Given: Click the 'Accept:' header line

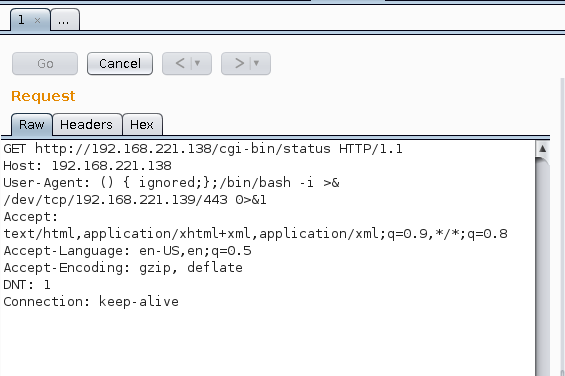Looking at the screenshot, I should pos(31,217).
